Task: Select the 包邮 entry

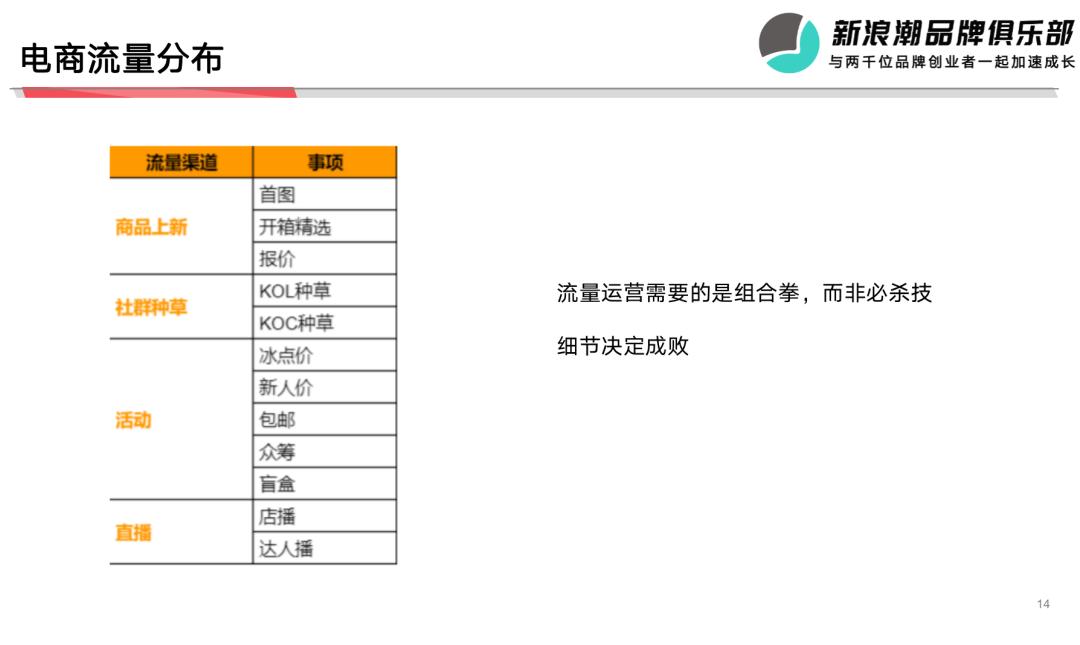Action: point(322,418)
